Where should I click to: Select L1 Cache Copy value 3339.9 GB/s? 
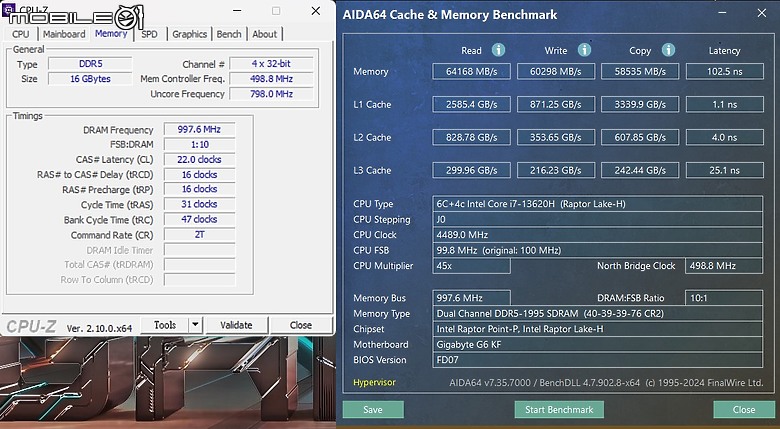[640, 105]
